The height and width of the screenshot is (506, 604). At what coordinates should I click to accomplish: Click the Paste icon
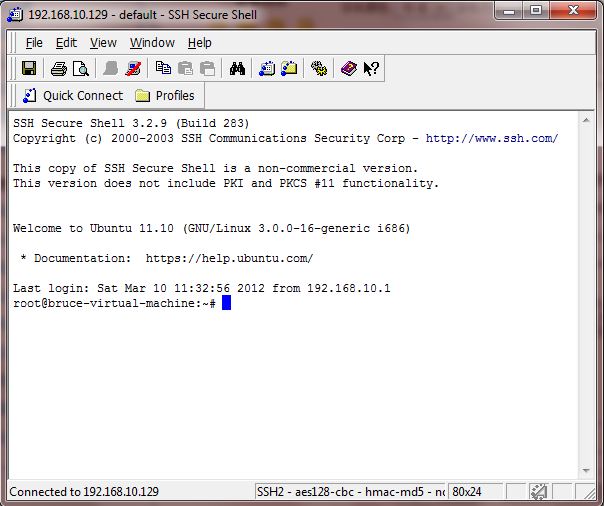(x=186, y=69)
